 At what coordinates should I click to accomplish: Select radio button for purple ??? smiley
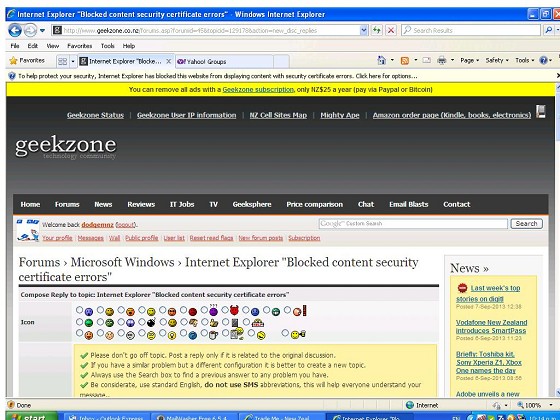[x=204, y=310]
